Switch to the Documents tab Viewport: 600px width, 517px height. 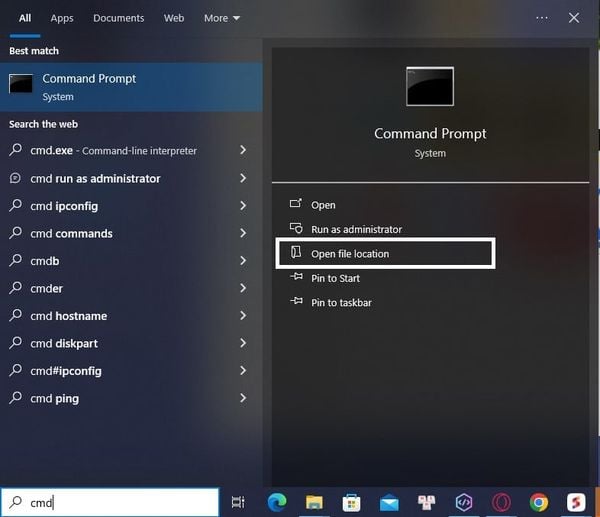119,18
